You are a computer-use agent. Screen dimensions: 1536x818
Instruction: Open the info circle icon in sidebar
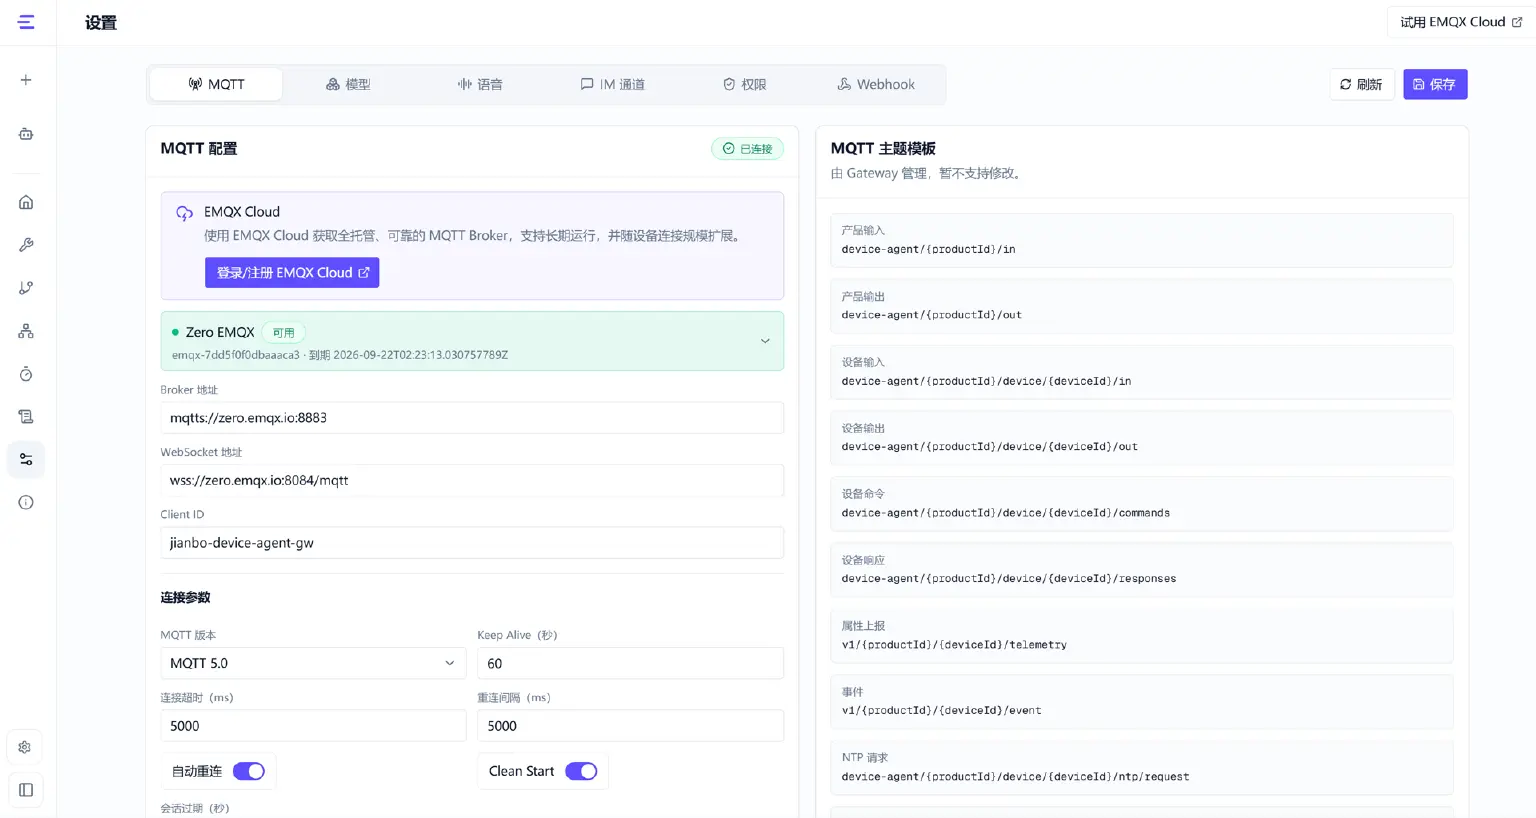pyautogui.click(x=26, y=503)
